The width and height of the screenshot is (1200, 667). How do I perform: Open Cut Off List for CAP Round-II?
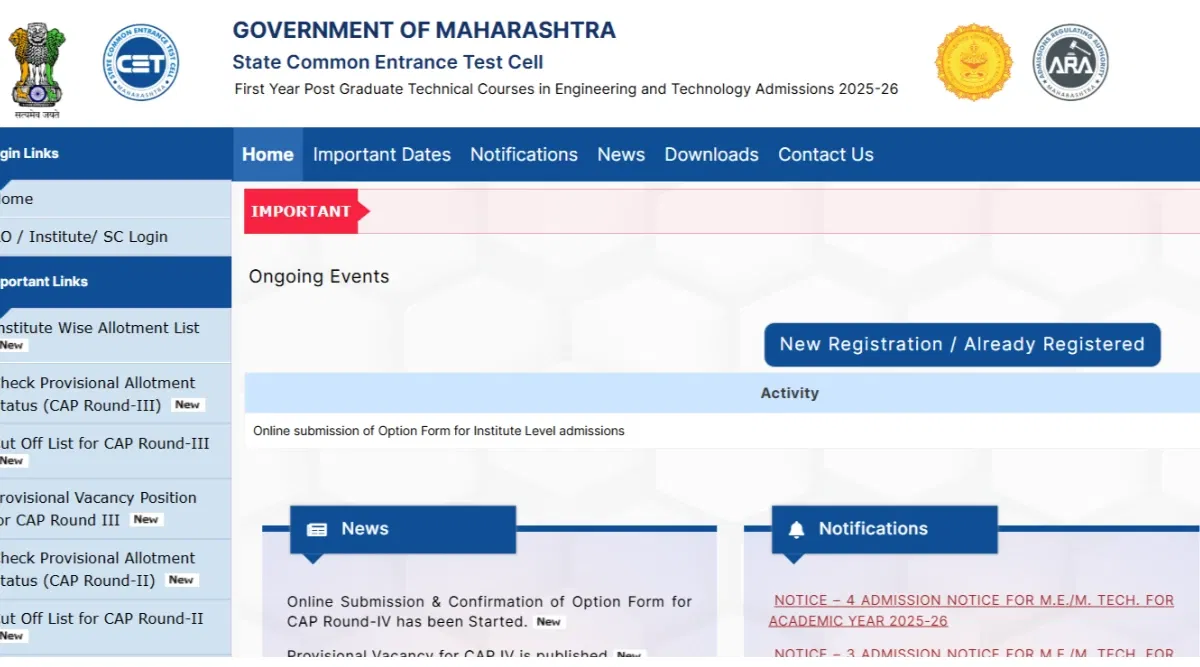(x=115, y=627)
